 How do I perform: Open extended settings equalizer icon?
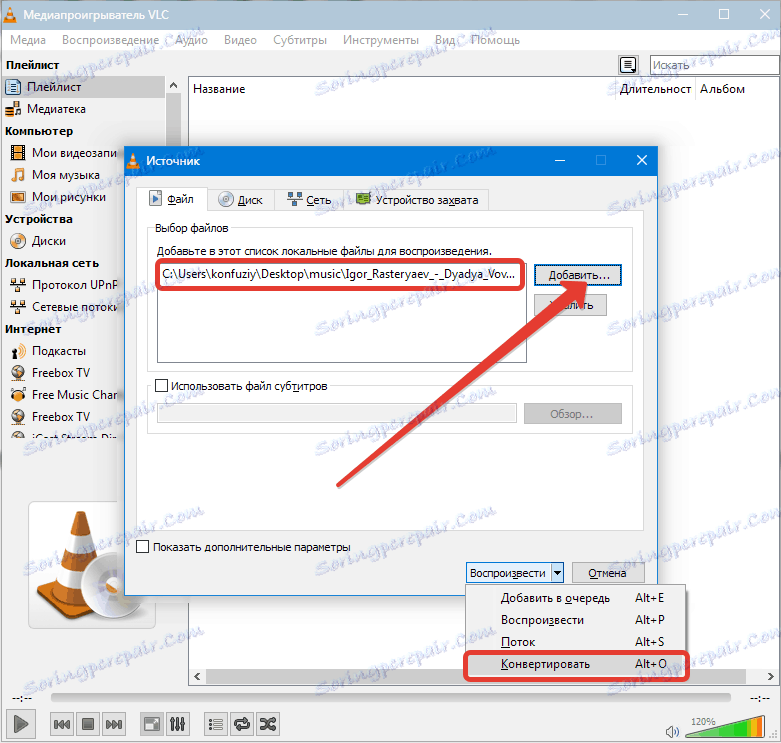click(x=177, y=724)
